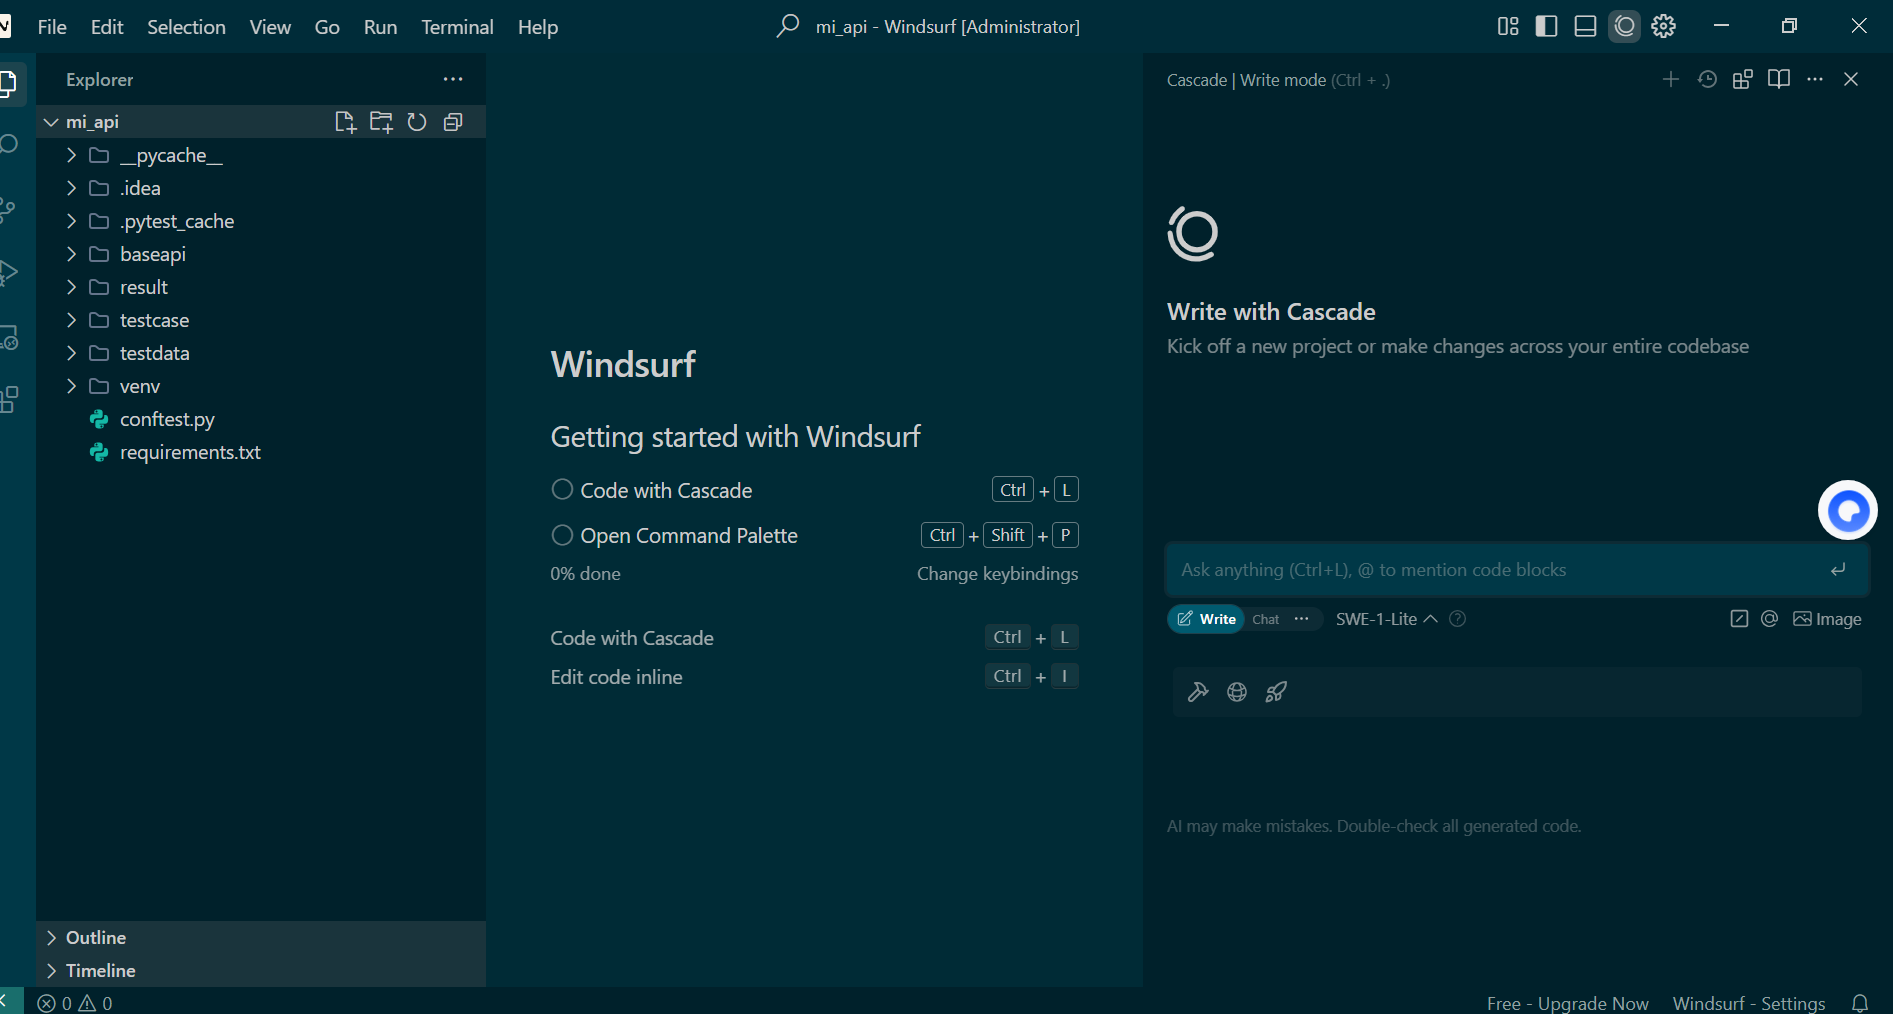The height and width of the screenshot is (1014, 1893).
Task: Open more Cascade mode options
Action: [x=1301, y=619]
